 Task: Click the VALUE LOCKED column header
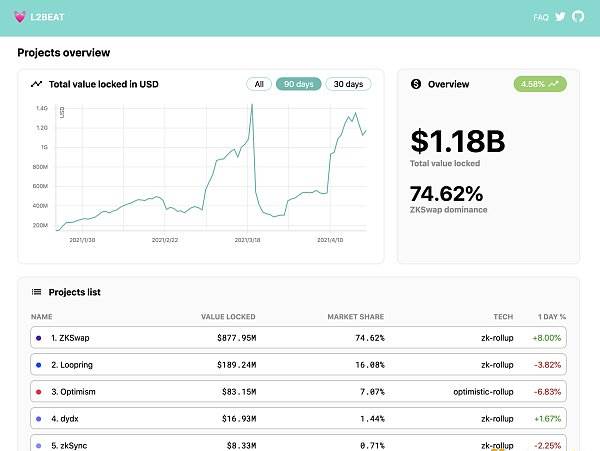pos(228,317)
